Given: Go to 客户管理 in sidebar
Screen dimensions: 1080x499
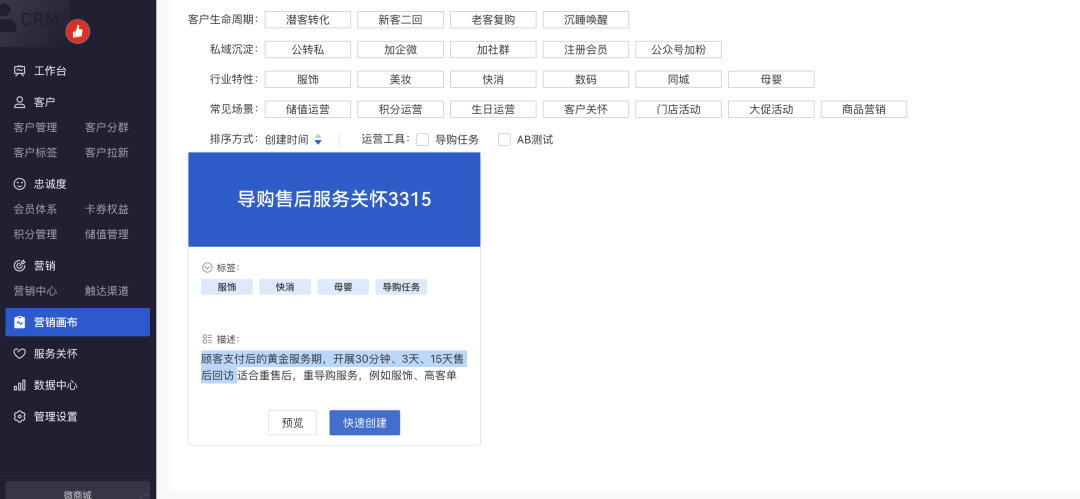Looking at the screenshot, I should coord(35,128).
